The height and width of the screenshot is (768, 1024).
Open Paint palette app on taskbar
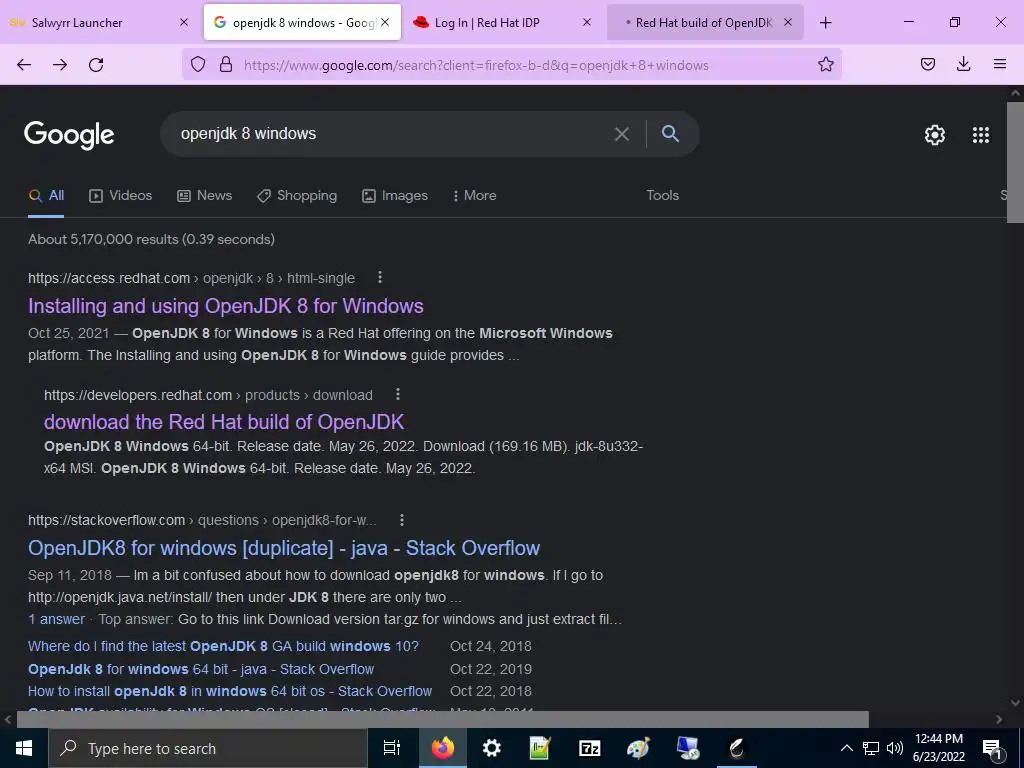click(638, 748)
